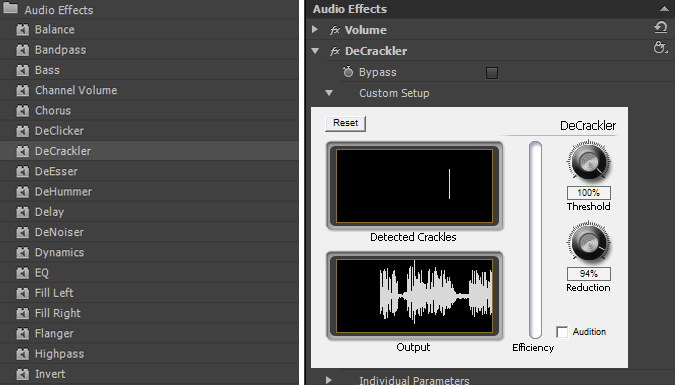
Task: Check the Audition checkbox
Action: (562, 332)
